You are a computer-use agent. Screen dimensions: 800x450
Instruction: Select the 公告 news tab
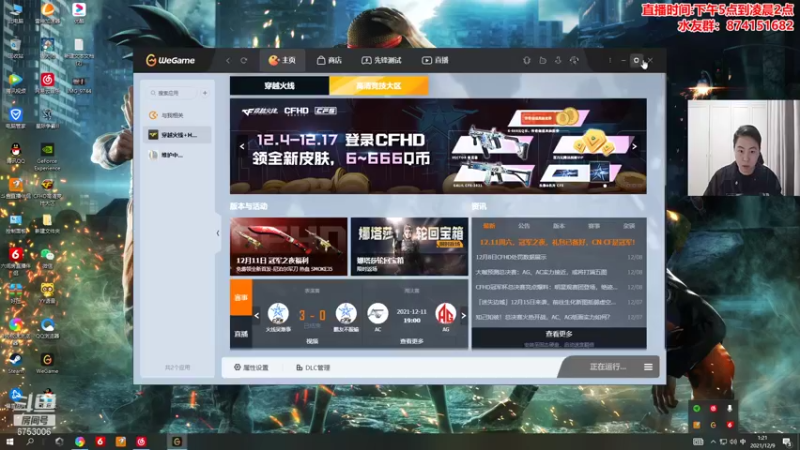pyautogui.click(x=524, y=226)
